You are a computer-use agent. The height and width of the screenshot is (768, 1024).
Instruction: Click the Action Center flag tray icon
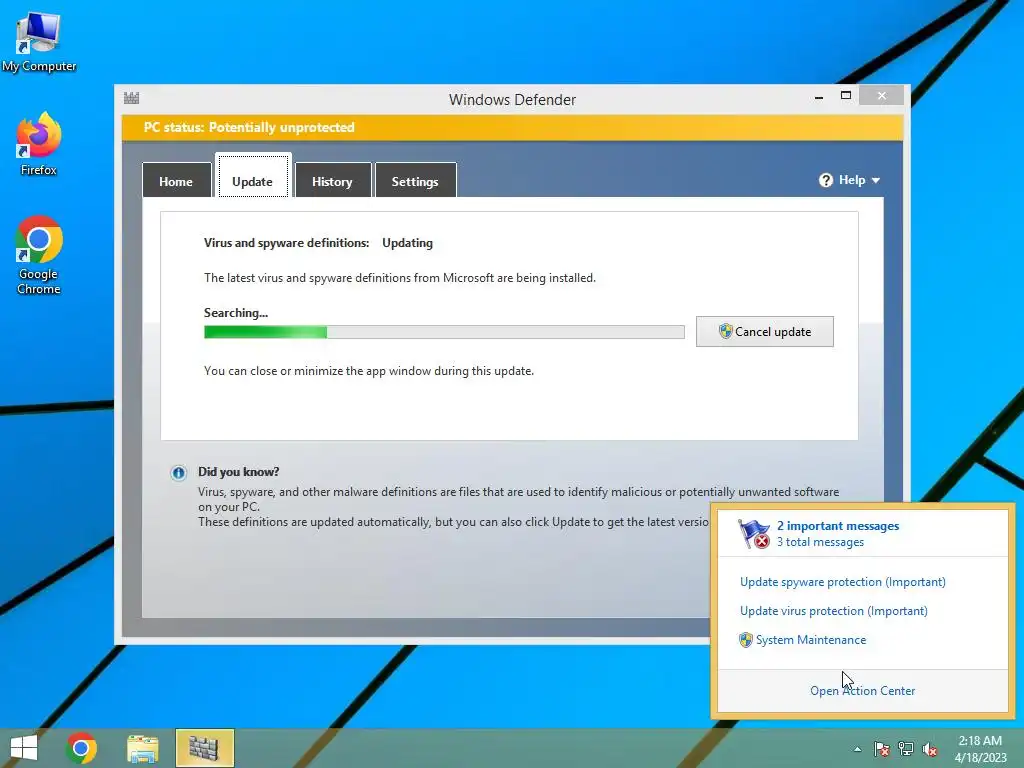[882, 749]
